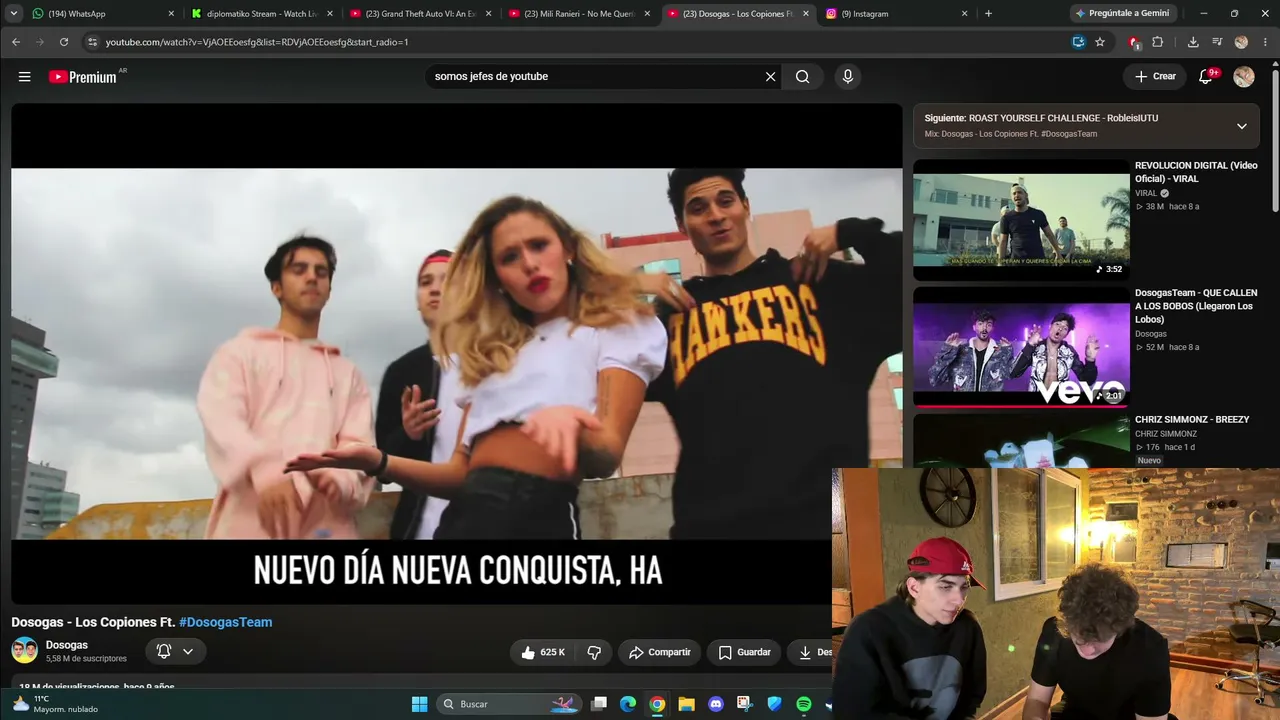Image resolution: width=1280 pixels, height=720 pixels.
Task: Open YouTube notifications bell
Action: pos(1206,77)
